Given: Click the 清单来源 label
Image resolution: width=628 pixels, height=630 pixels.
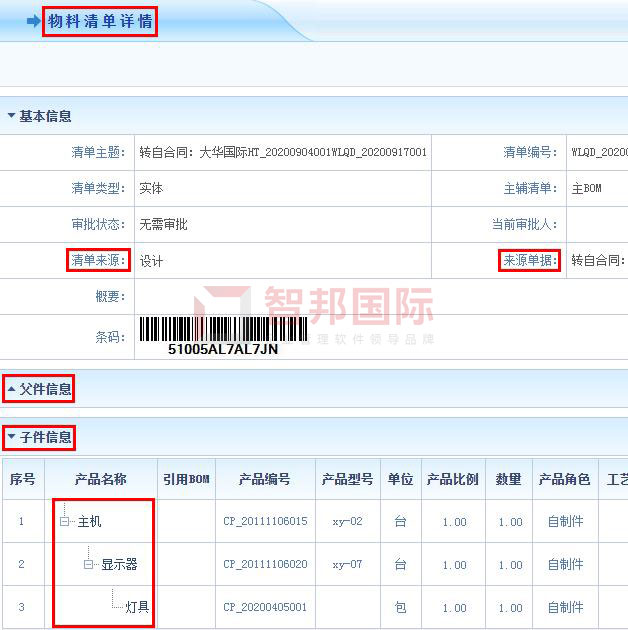Looking at the screenshot, I should 98,260.
